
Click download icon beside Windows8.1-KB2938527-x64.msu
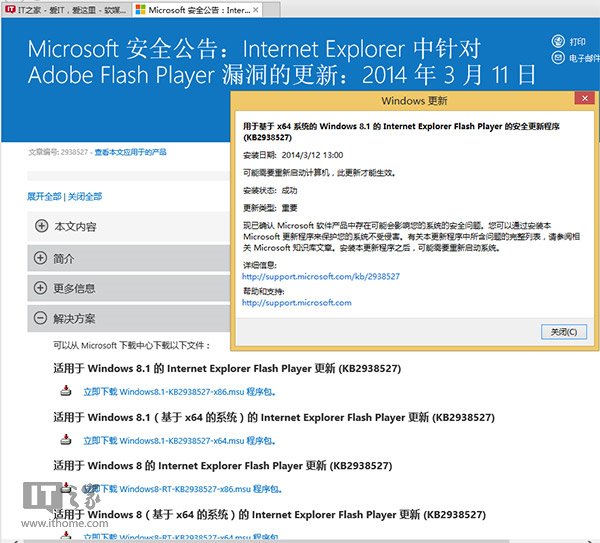pos(67,439)
